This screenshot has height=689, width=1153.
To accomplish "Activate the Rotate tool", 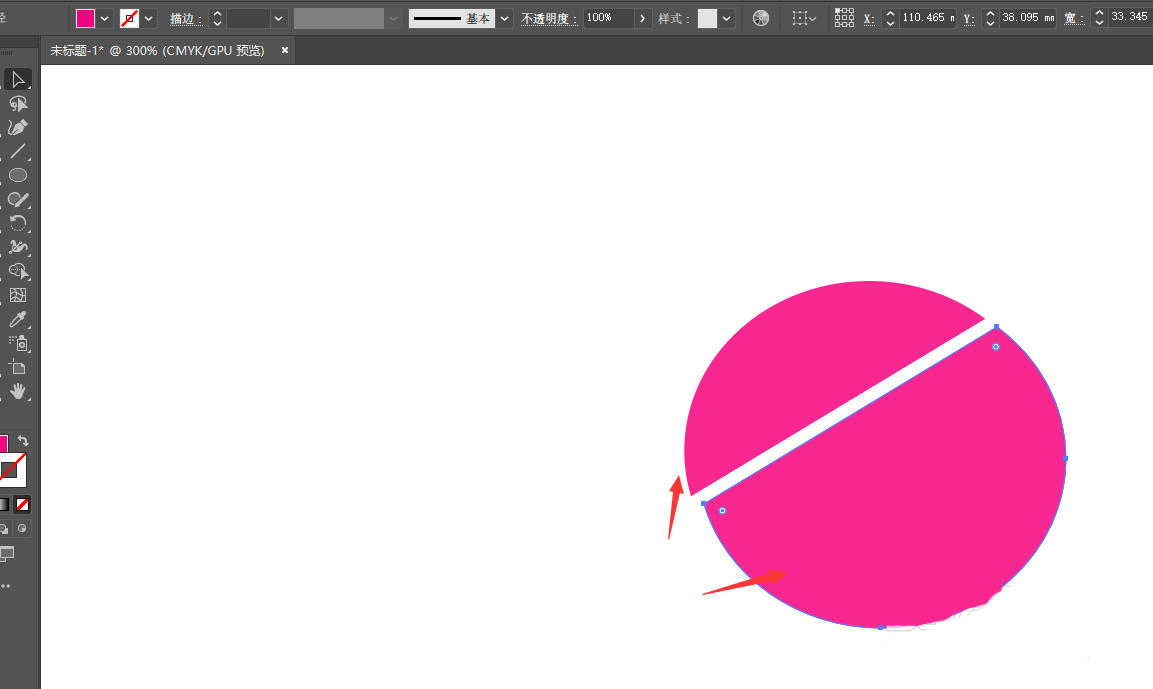I will pos(18,223).
